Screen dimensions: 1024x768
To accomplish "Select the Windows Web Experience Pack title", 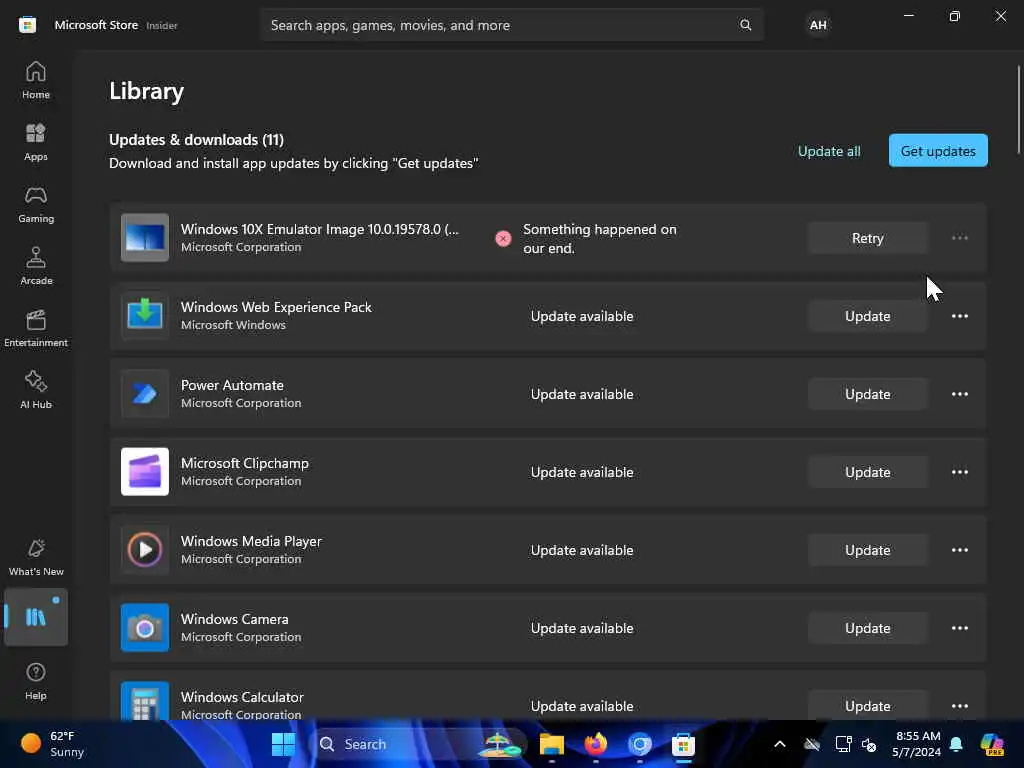I will [x=276, y=307].
